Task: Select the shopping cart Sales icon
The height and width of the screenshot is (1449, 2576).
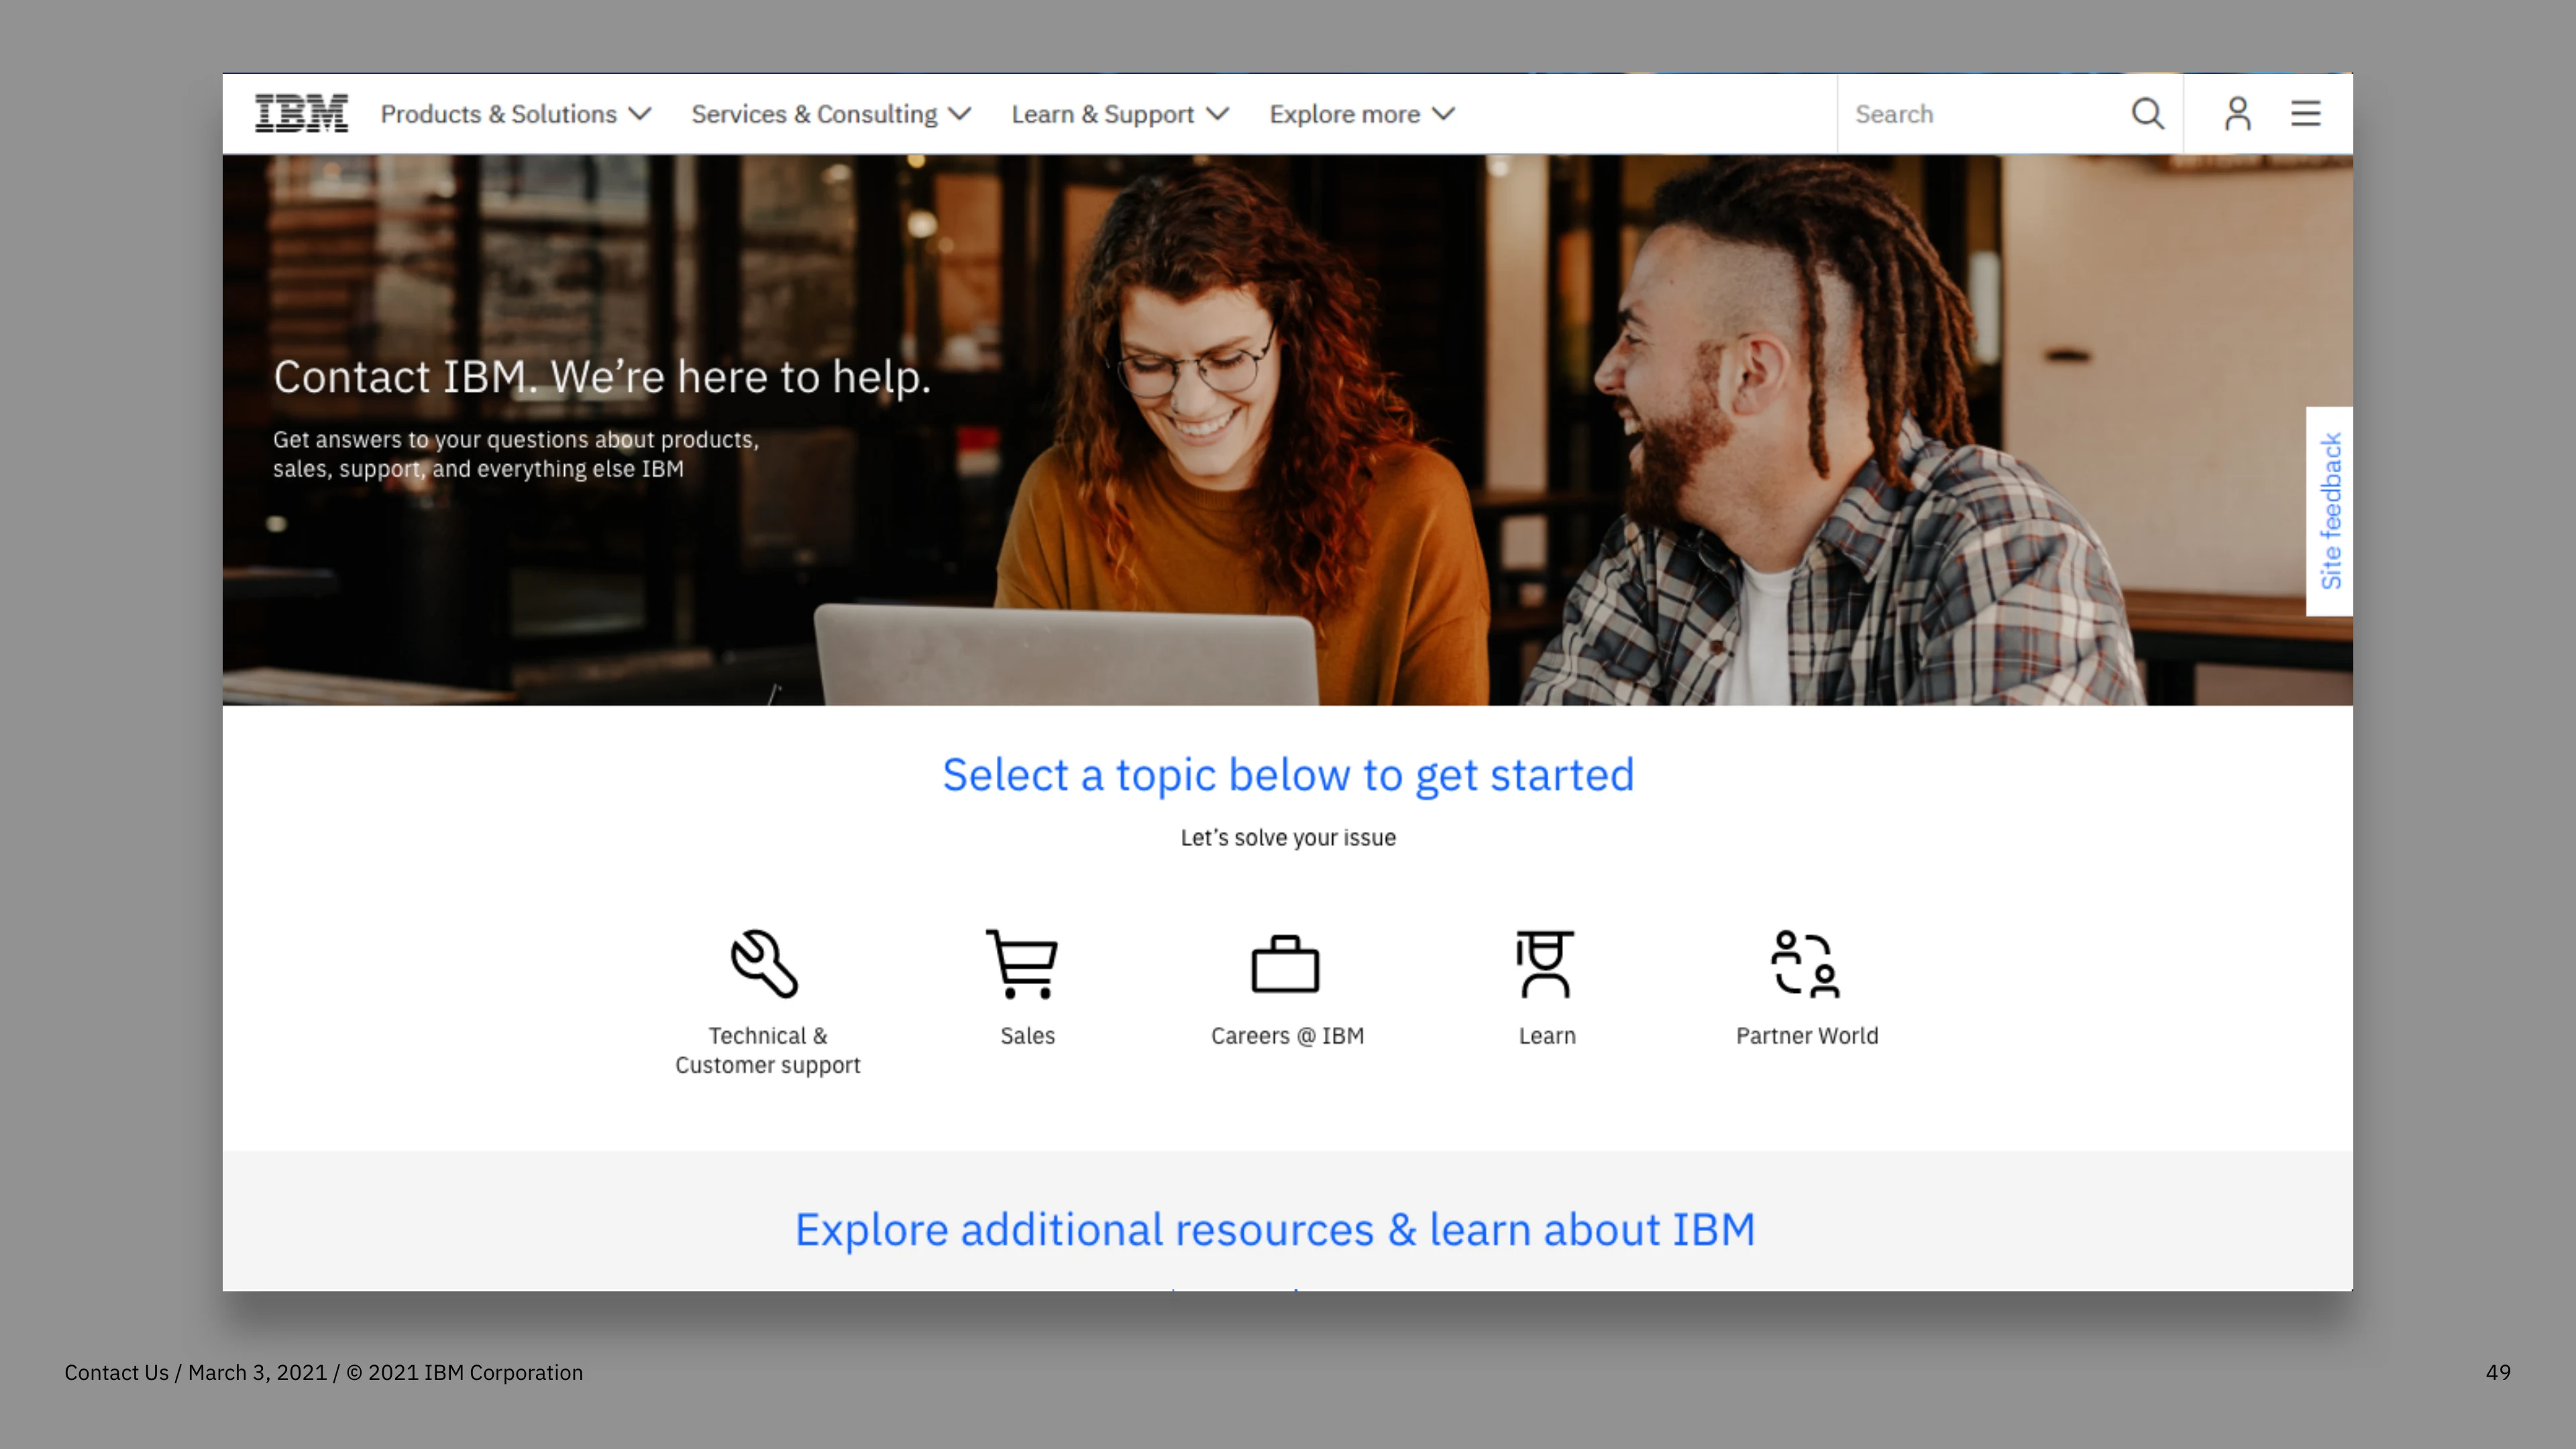Action: (1022, 964)
